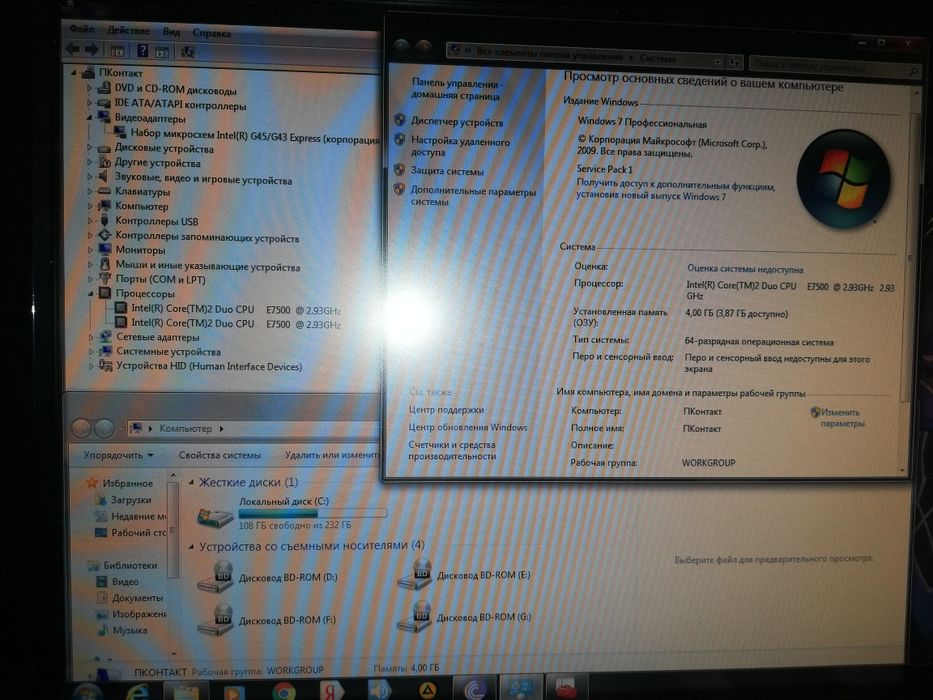Collapse the ПКонтакт root node
The height and width of the screenshot is (700, 933).
point(74,73)
